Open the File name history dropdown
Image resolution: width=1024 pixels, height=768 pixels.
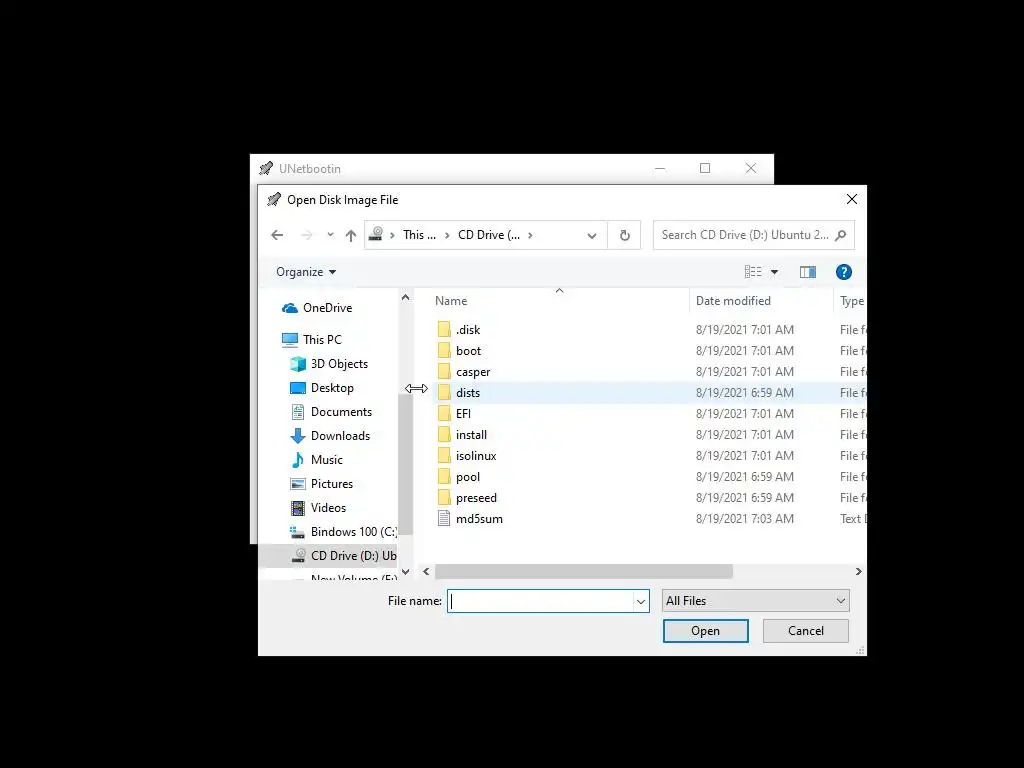click(641, 601)
